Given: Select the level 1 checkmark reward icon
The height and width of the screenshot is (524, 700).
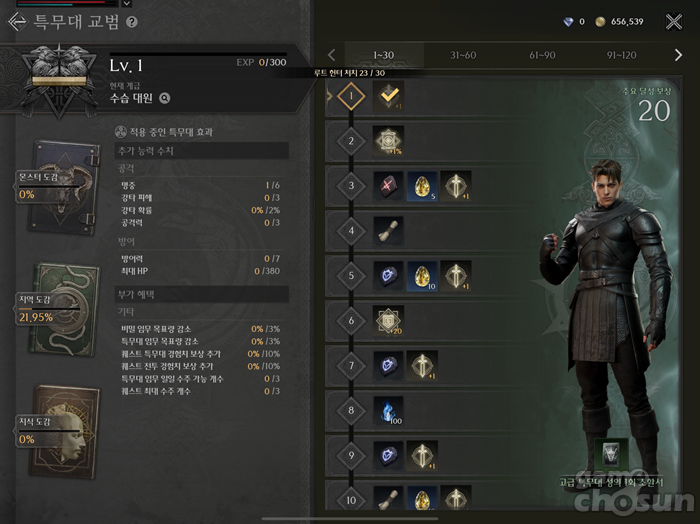Looking at the screenshot, I should click(388, 96).
